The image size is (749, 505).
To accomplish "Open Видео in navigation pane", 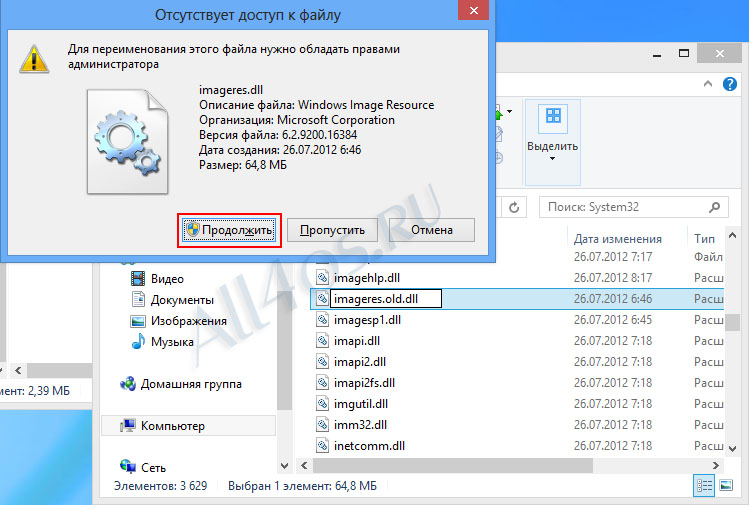I will coord(167,279).
